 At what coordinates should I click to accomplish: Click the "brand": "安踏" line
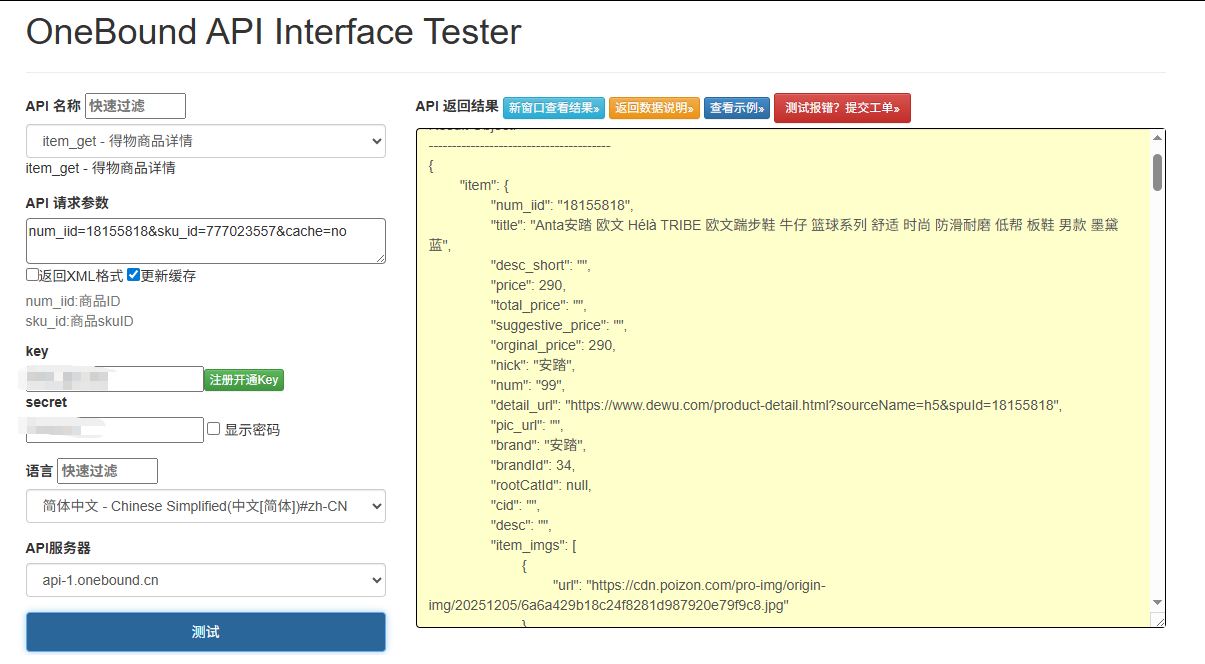[539, 445]
